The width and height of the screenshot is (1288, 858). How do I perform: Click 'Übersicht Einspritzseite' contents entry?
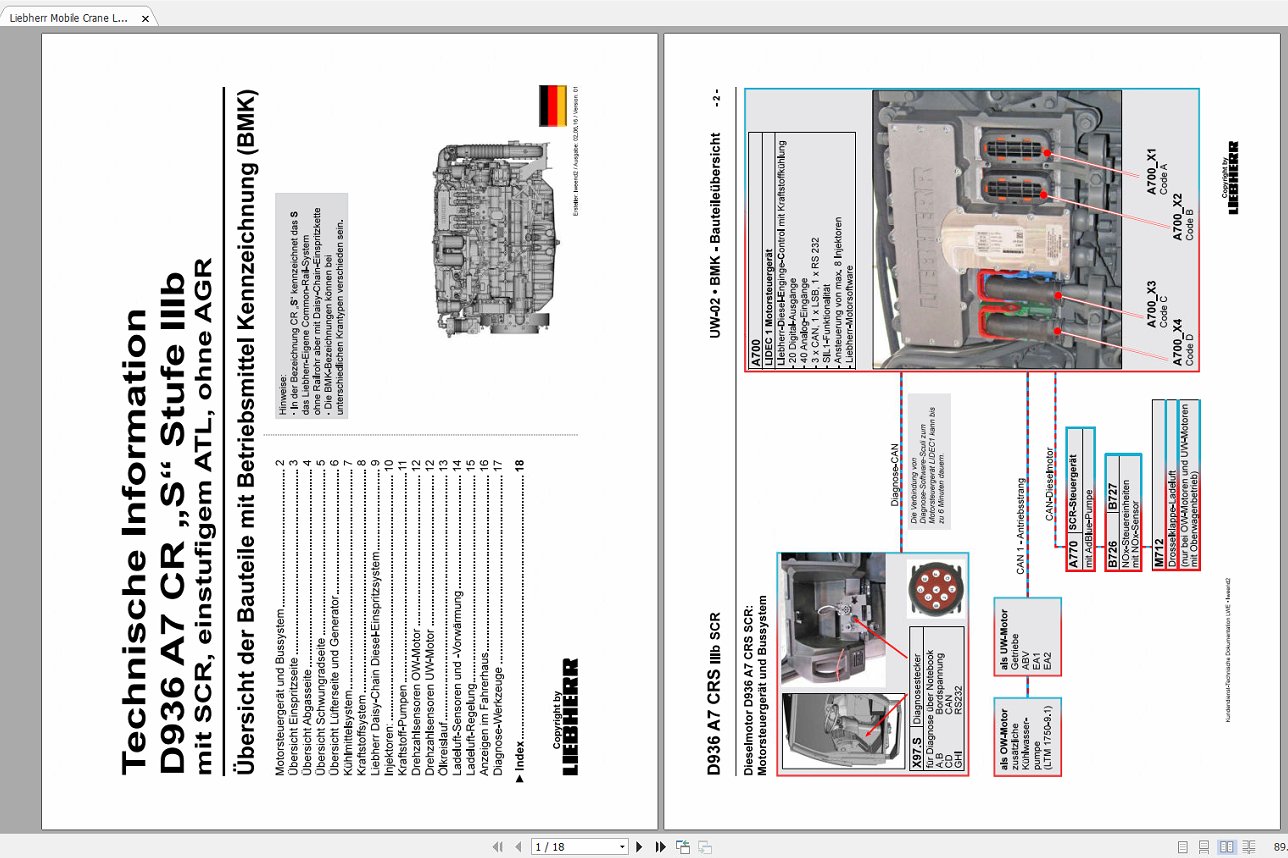294,616
